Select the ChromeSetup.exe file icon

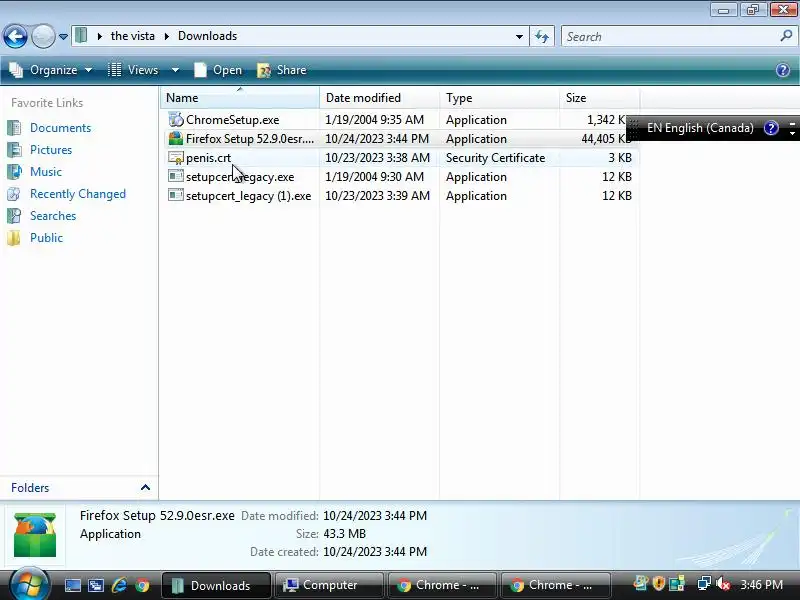click(176, 120)
